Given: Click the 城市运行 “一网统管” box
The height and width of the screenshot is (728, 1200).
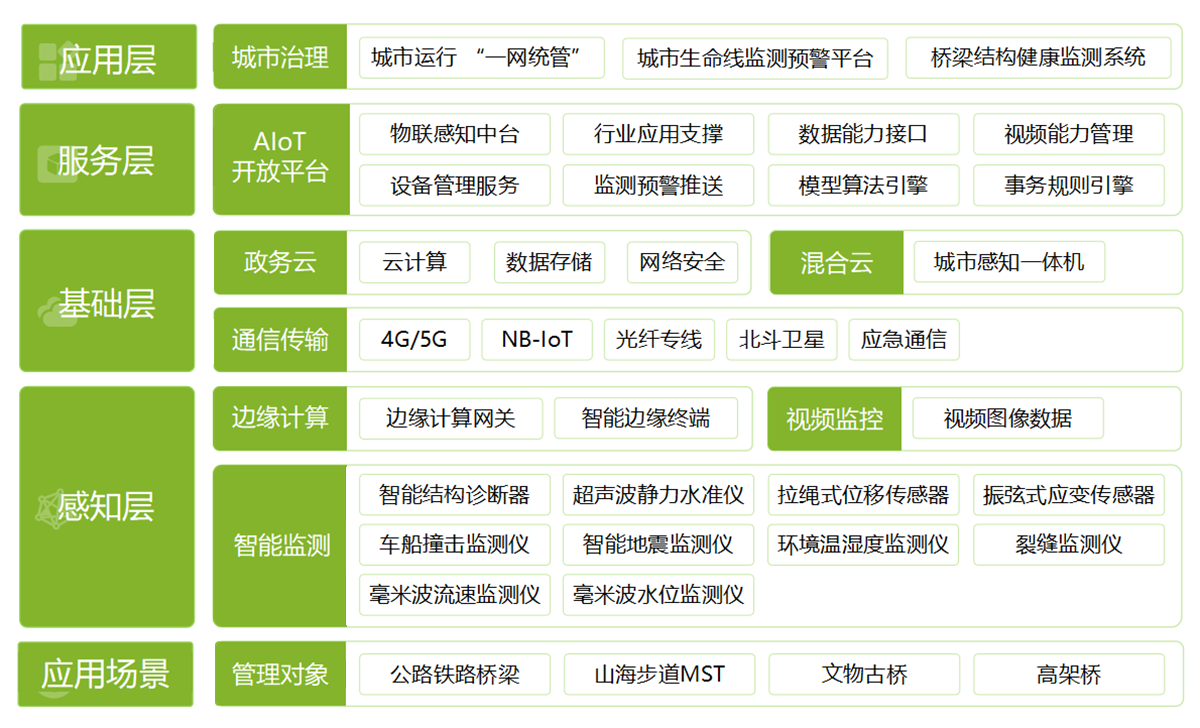Looking at the screenshot, I should click(482, 58).
